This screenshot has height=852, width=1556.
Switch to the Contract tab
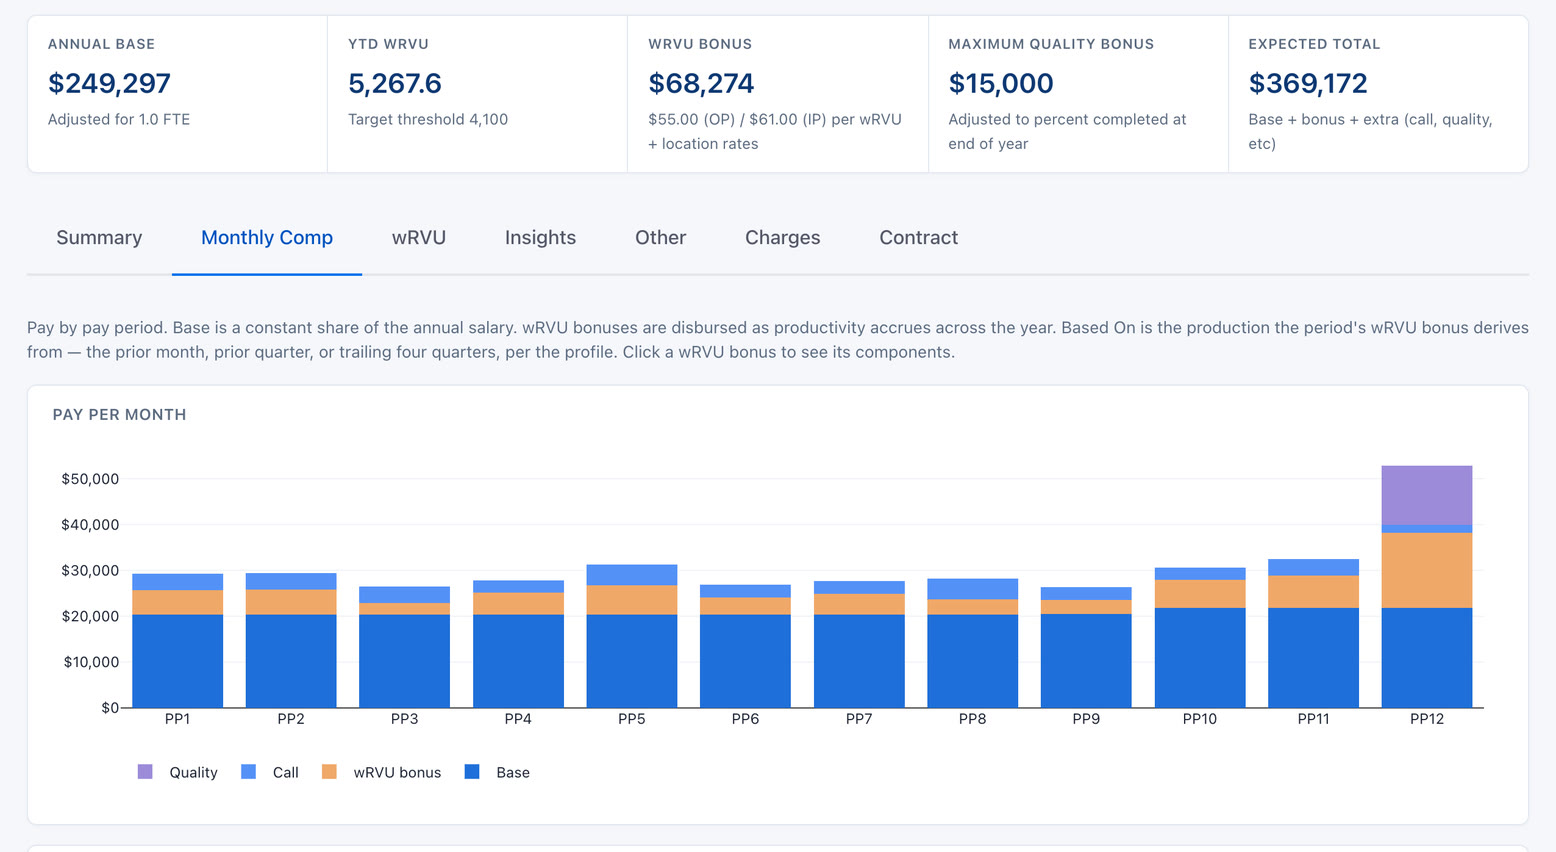coord(919,238)
